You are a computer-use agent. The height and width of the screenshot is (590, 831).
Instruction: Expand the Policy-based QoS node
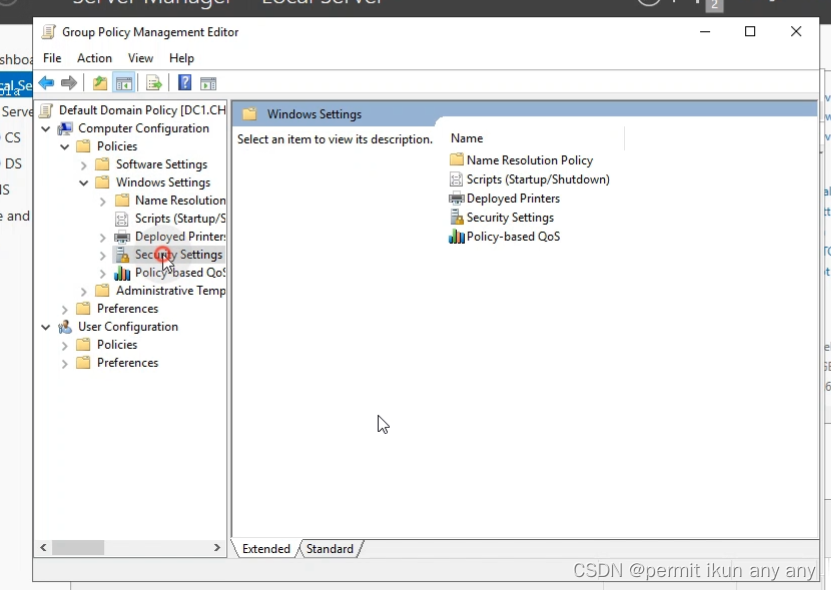click(x=103, y=273)
